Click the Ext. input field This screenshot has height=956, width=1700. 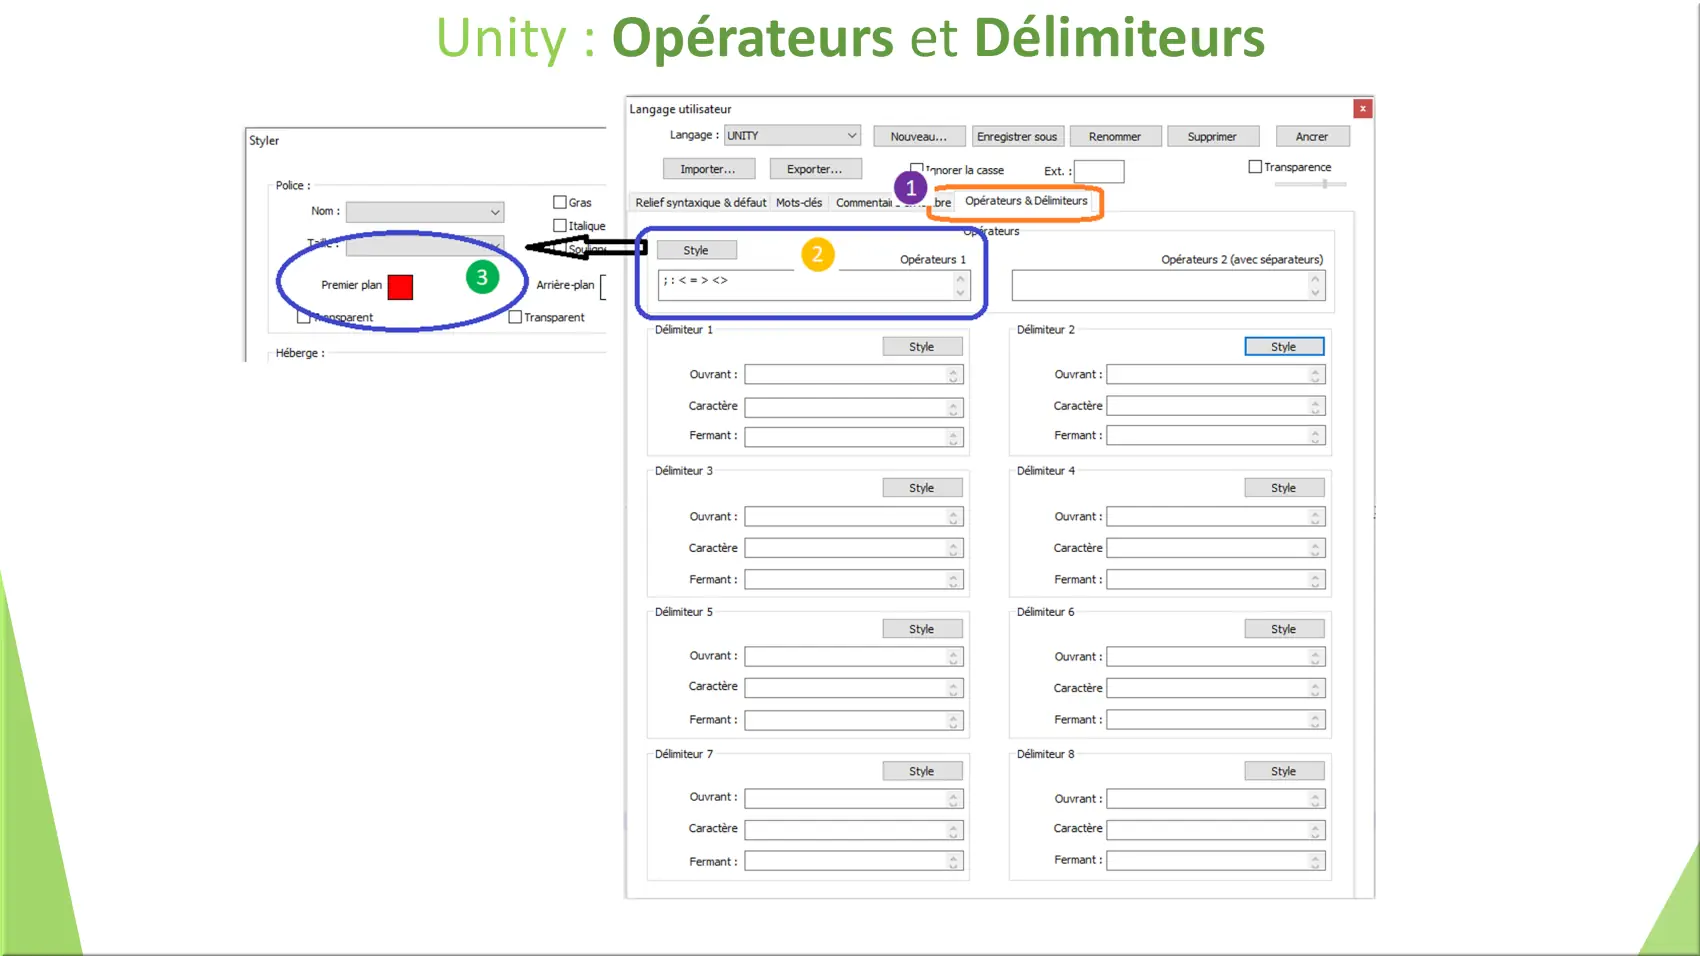click(x=1099, y=171)
